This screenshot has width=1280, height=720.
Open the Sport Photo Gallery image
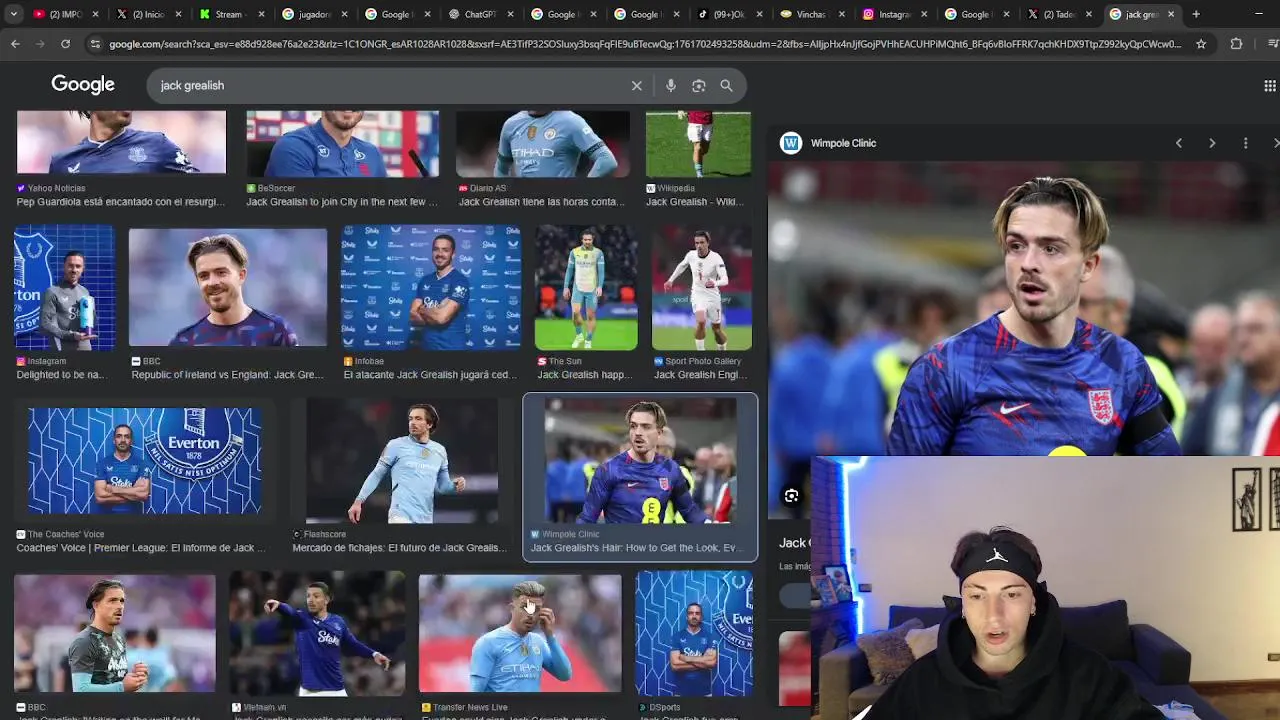(702, 288)
